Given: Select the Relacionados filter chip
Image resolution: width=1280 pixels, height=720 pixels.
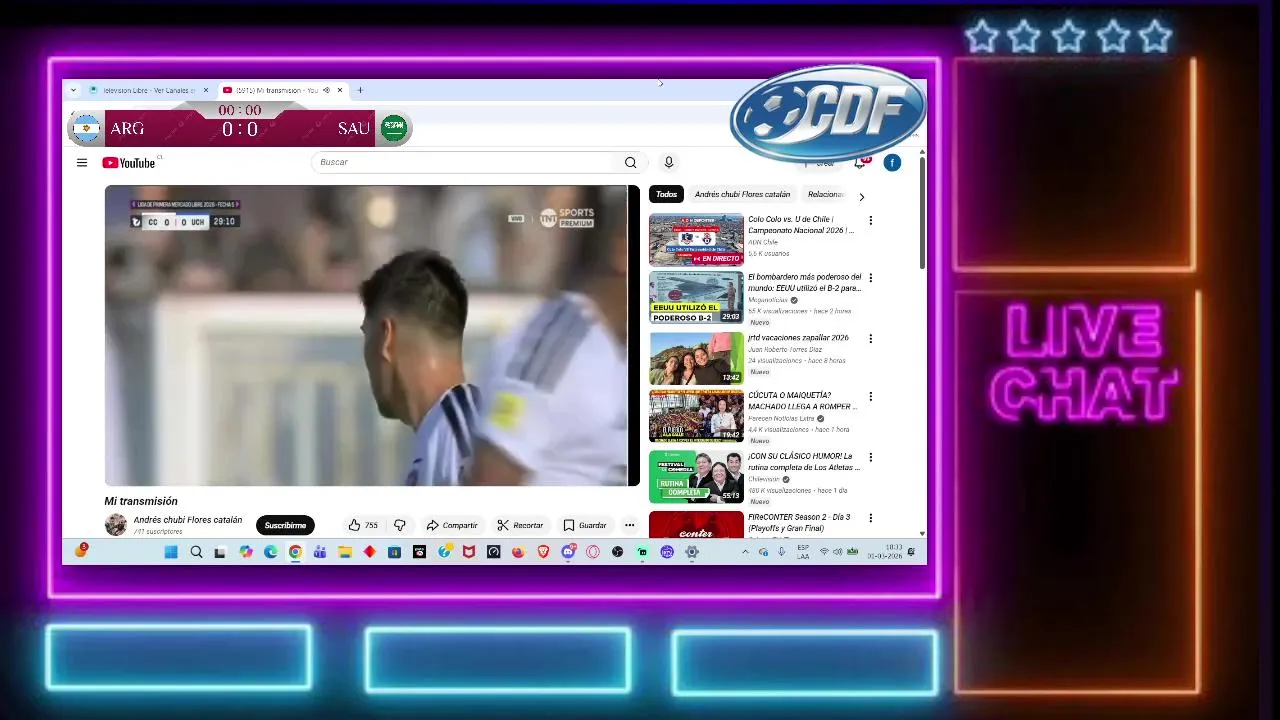Looking at the screenshot, I should pyautogui.click(x=825, y=194).
